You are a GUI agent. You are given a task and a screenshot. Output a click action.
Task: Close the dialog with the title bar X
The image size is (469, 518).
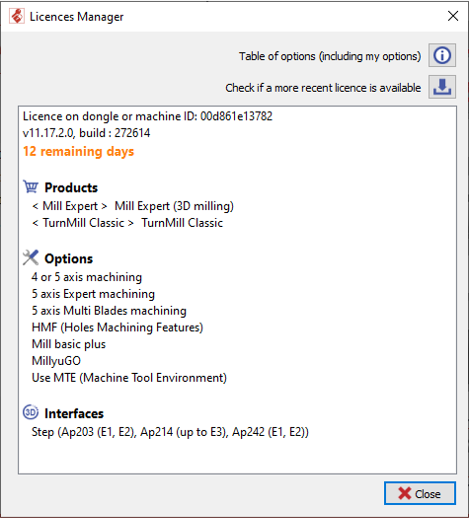point(453,16)
